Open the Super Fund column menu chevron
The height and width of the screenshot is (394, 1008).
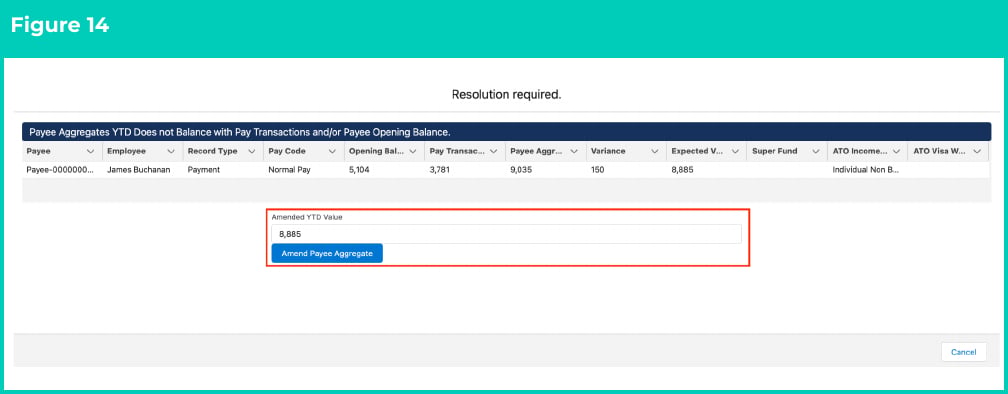point(815,152)
